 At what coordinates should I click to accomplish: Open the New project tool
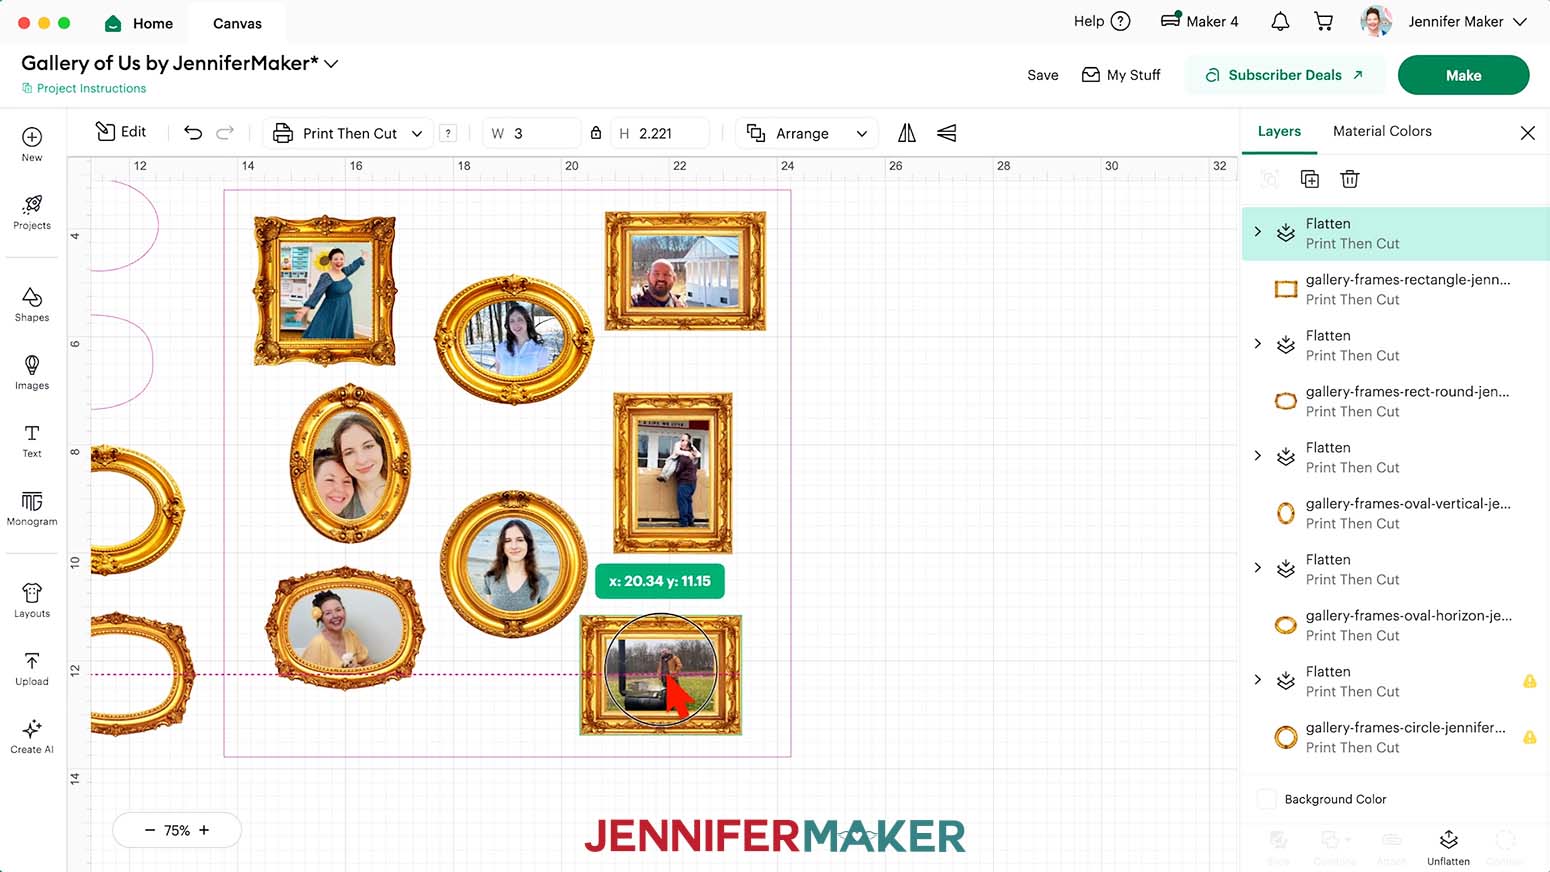(x=32, y=144)
